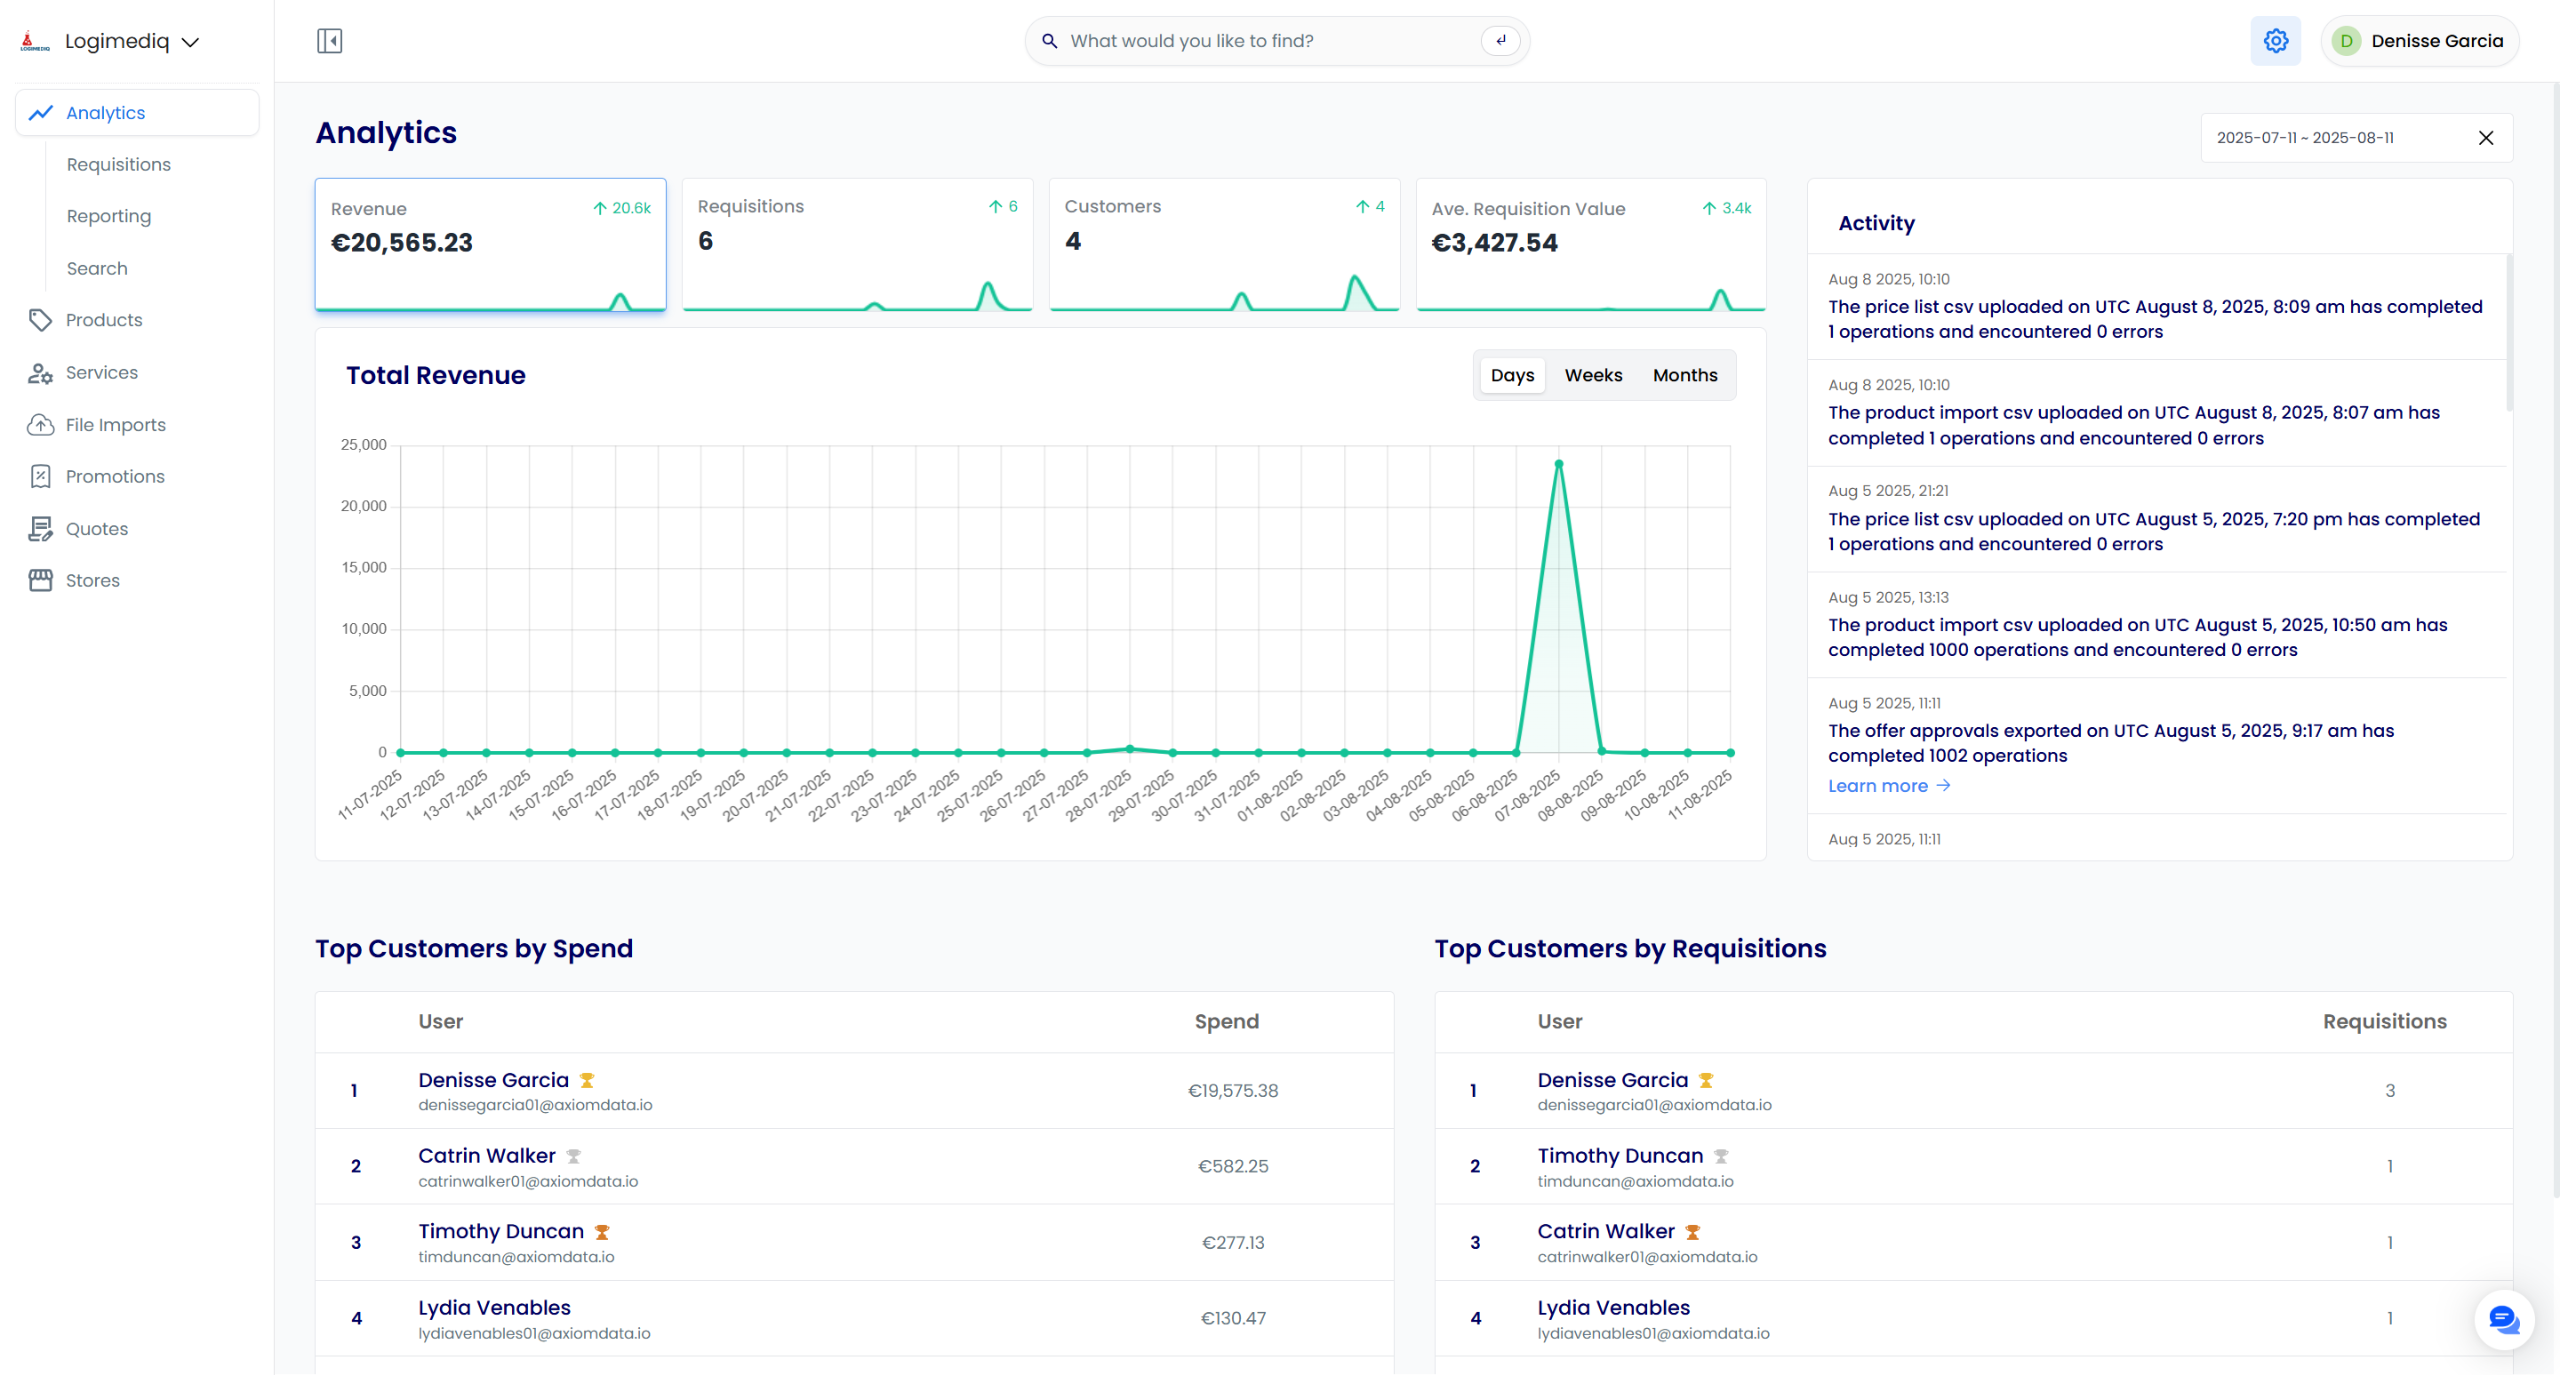Open File Imports cloud icon
Image resolution: width=2560 pixels, height=1375 pixels.
point(40,425)
